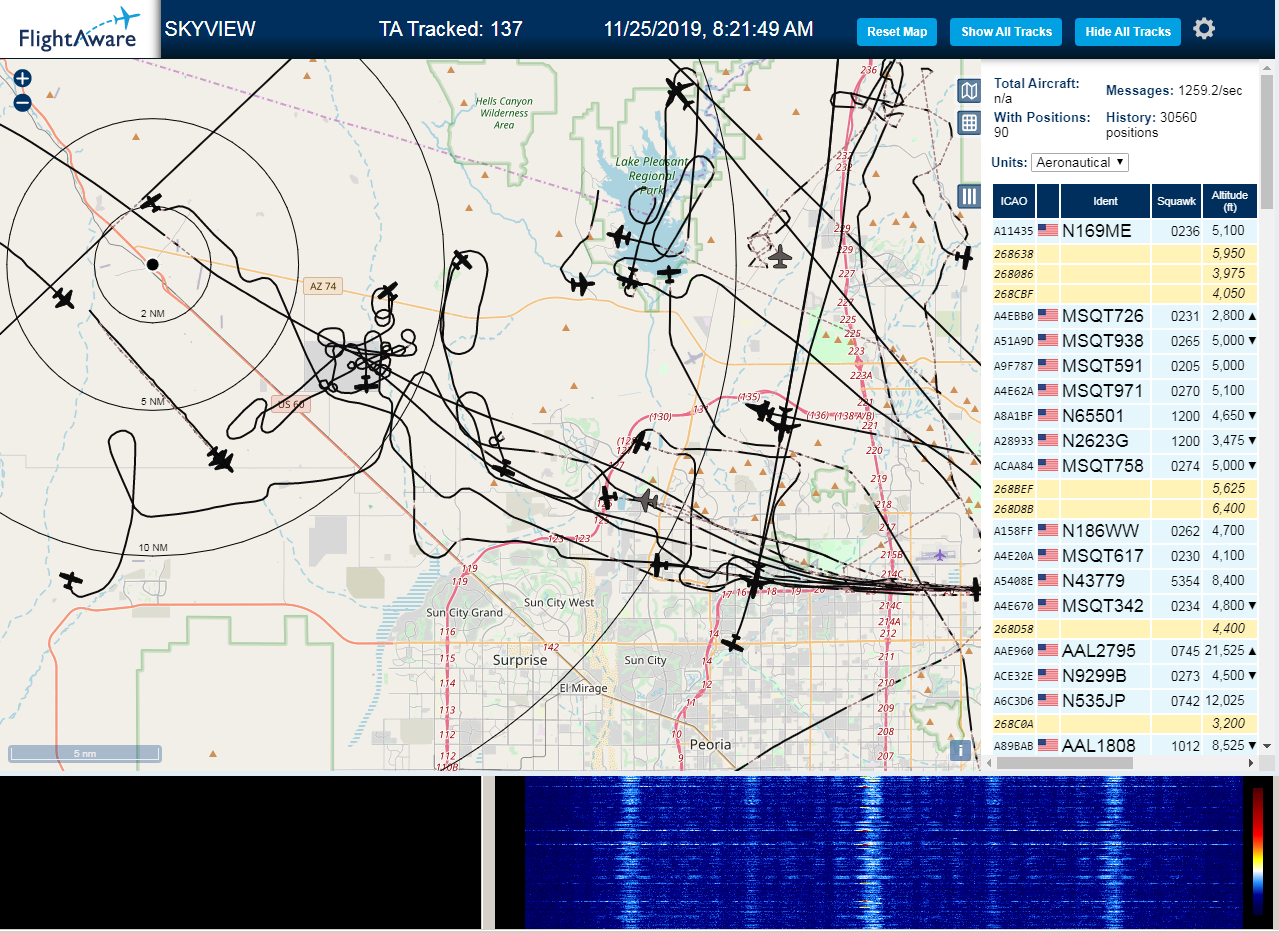Click US flag in N169ME row
This screenshot has height=933, width=1279.
click(x=1048, y=230)
